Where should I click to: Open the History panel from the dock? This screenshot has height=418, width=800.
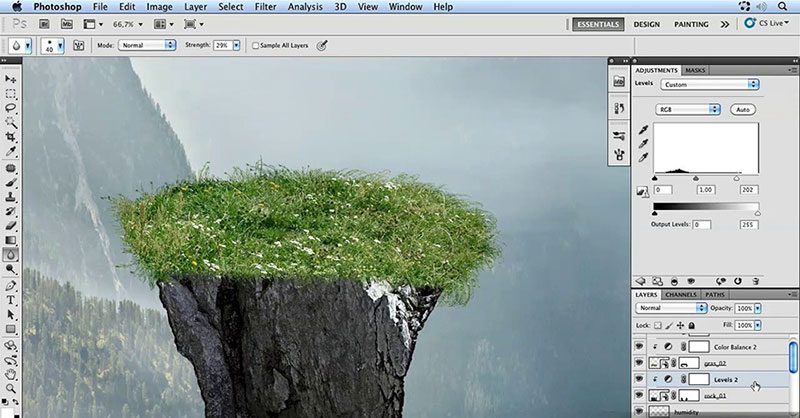click(x=619, y=108)
